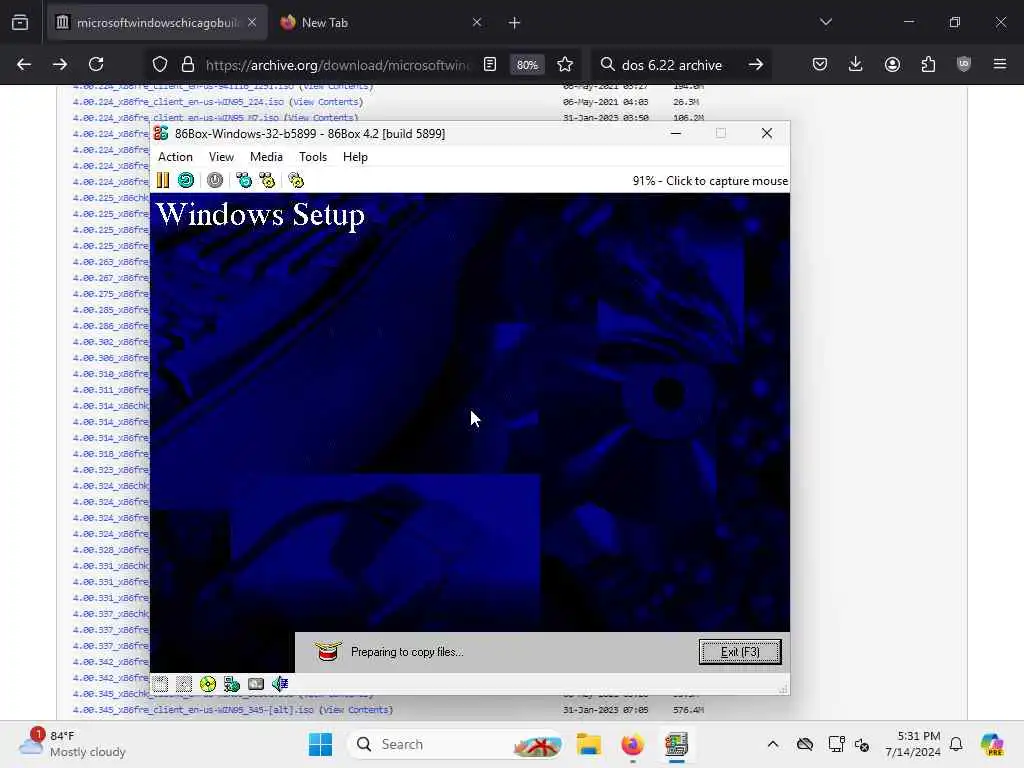This screenshot has height=768, width=1024.
Task: Hard reset the emulated machine (green arrow icon)
Action: (186, 180)
